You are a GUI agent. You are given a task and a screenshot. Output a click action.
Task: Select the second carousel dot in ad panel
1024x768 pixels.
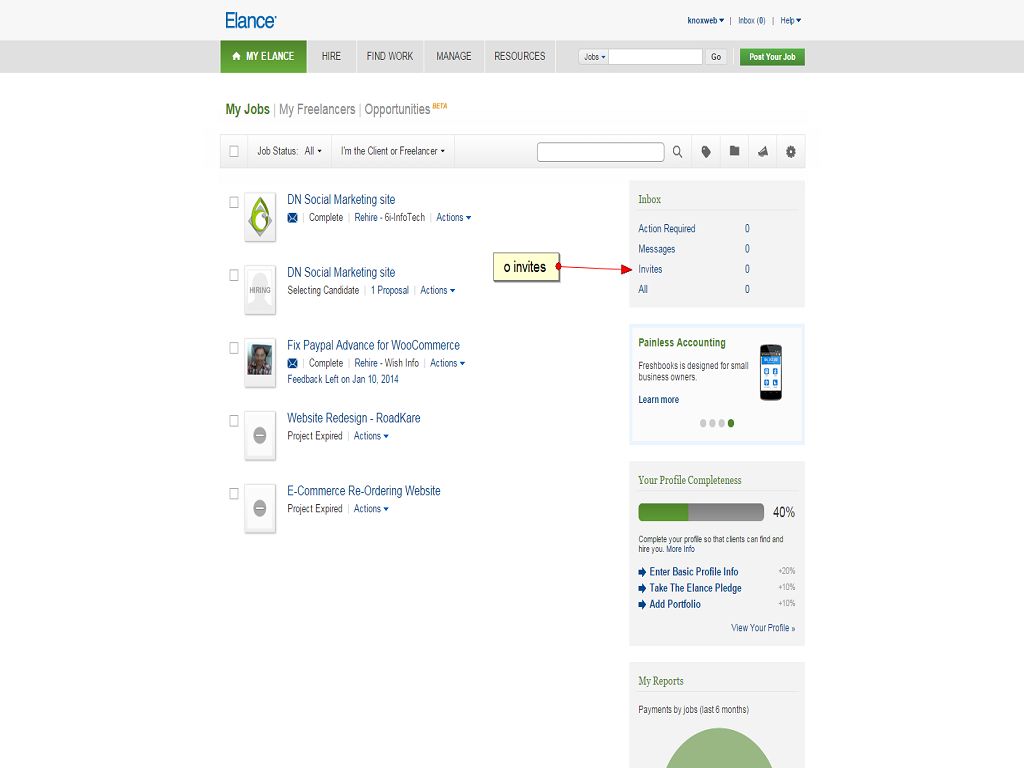(x=712, y=423)
